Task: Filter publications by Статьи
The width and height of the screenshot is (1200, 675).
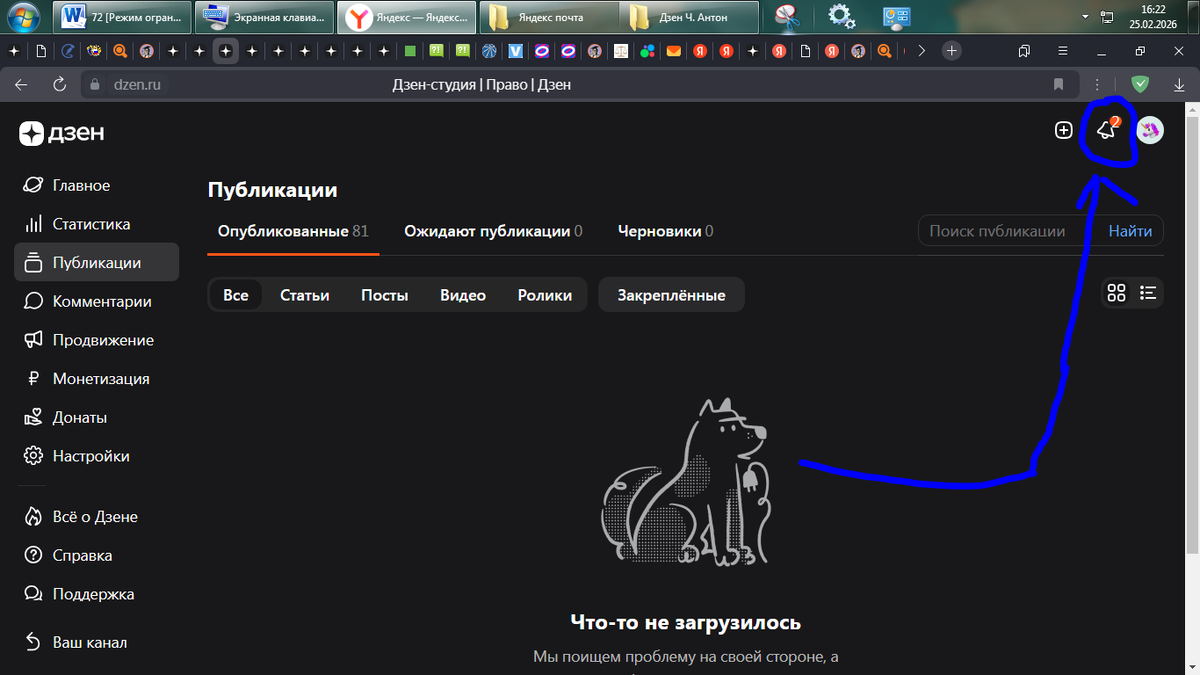Action: pos(305,295)
